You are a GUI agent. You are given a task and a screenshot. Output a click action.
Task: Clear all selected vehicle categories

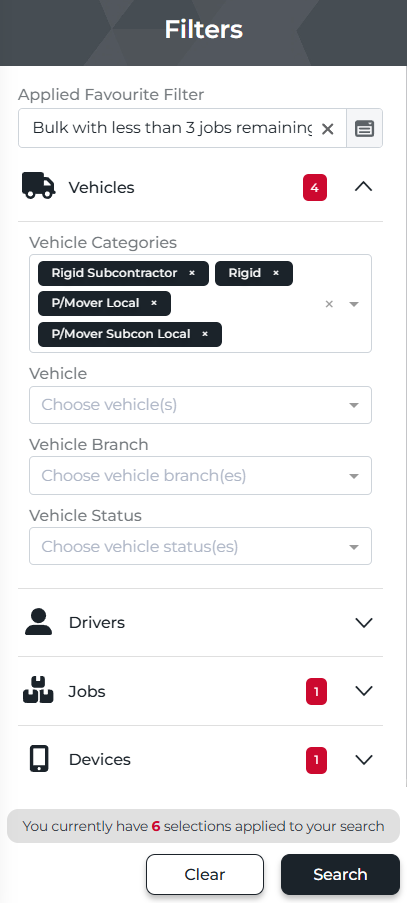pos(329,304)
